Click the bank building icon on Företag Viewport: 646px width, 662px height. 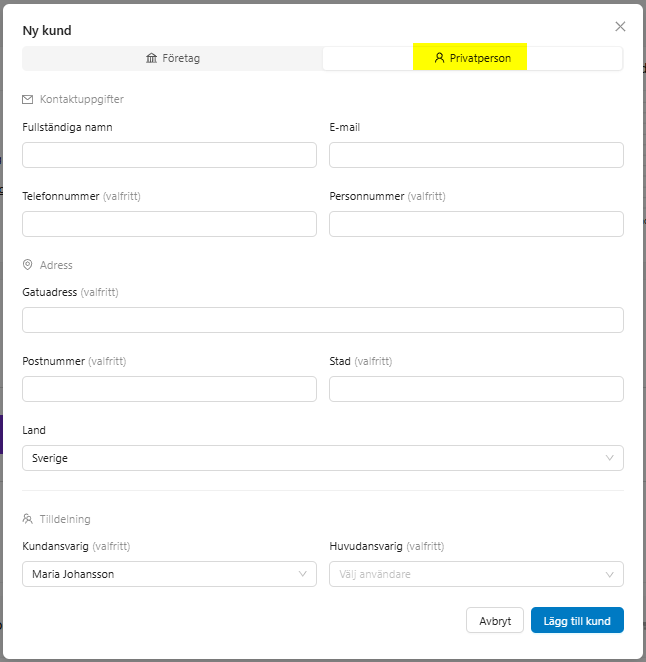click(151, 58)
